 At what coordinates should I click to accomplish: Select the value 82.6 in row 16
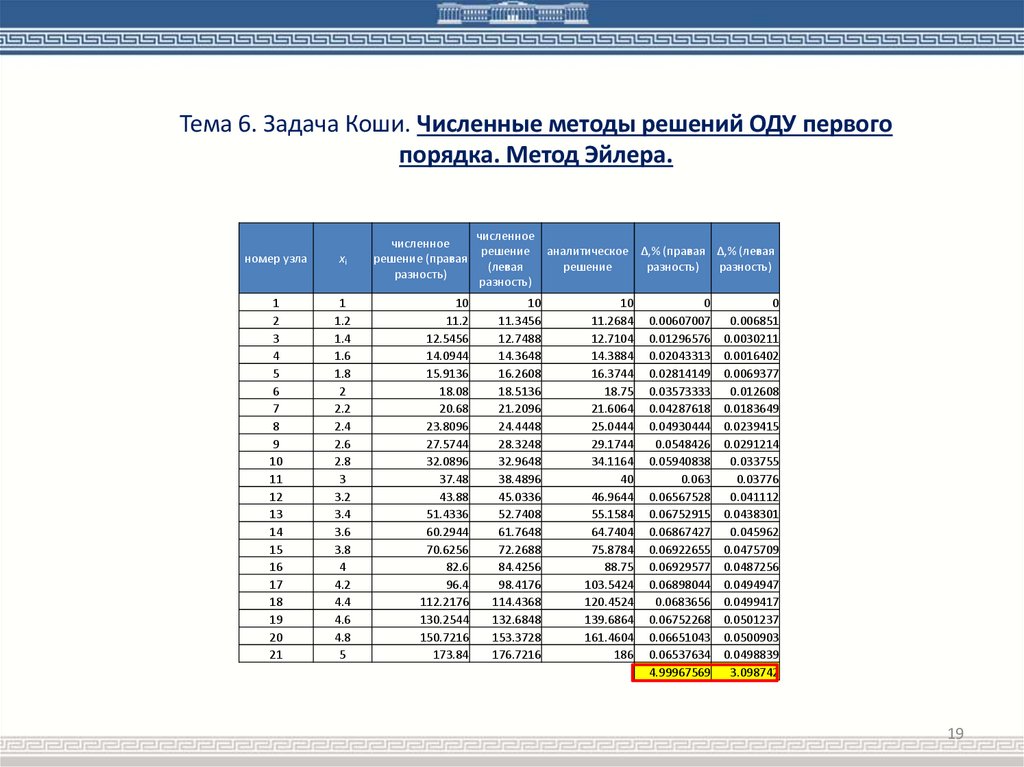click(421, 567)
